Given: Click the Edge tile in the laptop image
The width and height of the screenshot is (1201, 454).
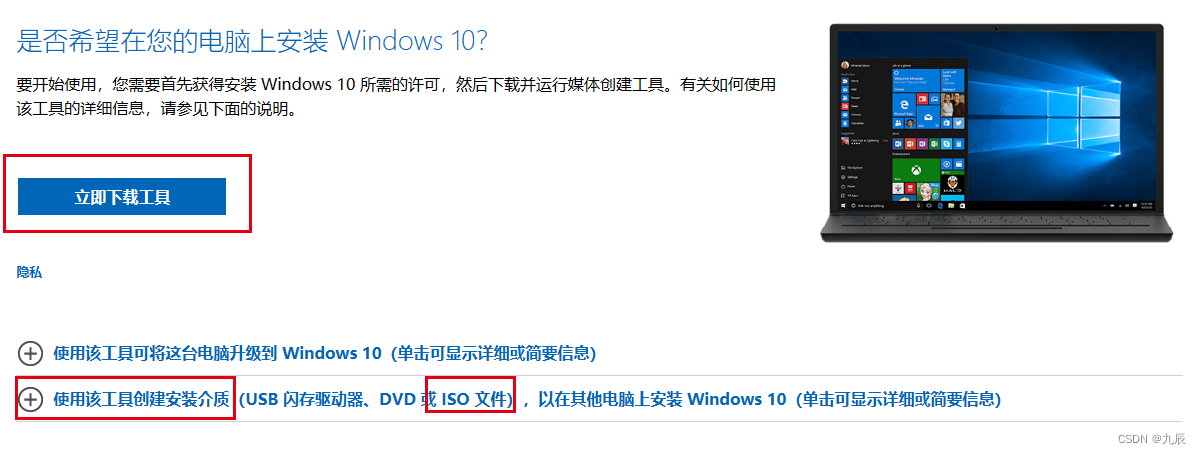Looking at the screenshot, I should 903,105.
